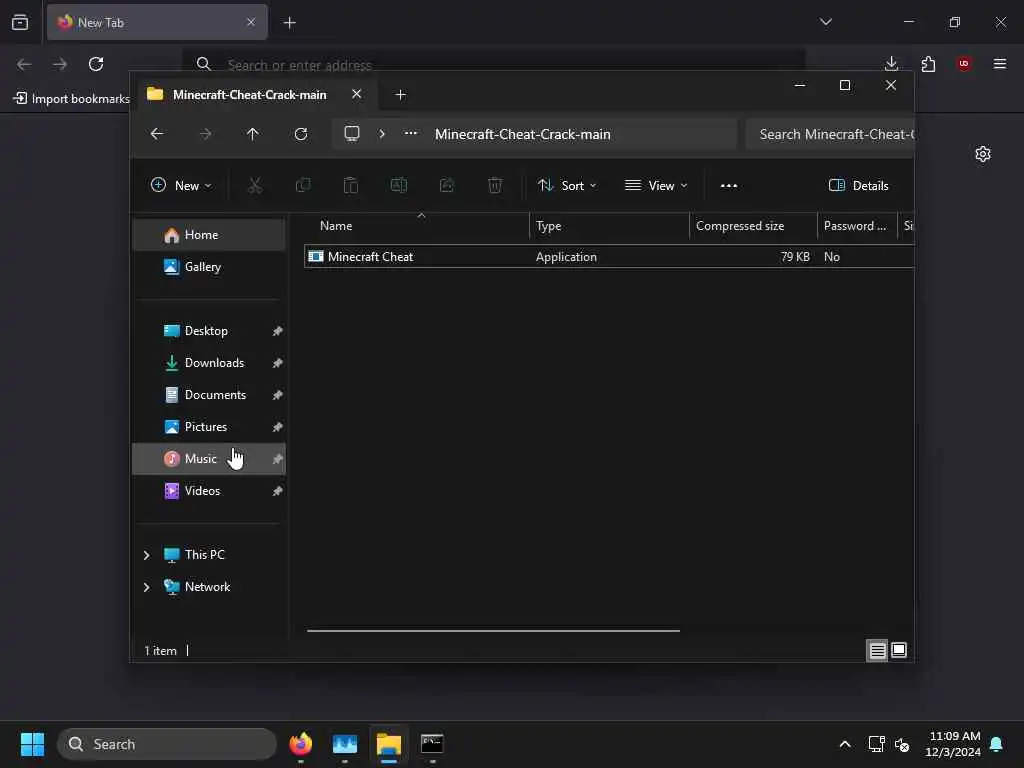Open the Pictures quick access folder
Screen dimensions: 1024x768
pos(209,426)
